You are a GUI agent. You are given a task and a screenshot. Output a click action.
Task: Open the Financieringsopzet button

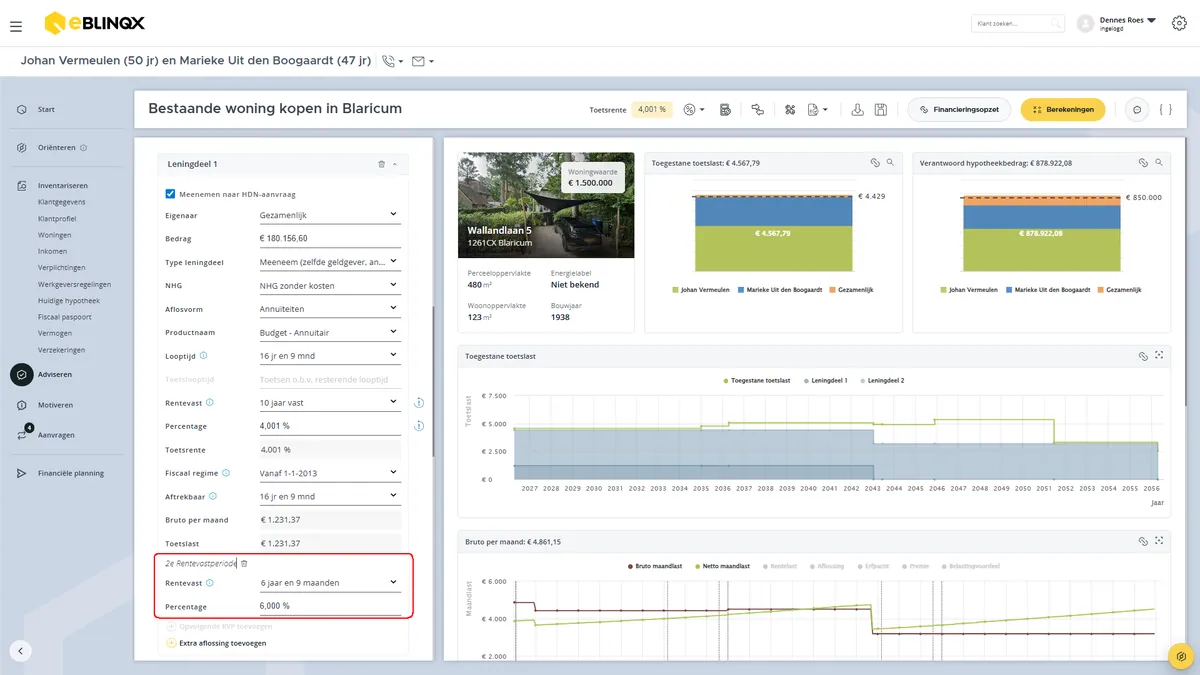coord(960,109)
